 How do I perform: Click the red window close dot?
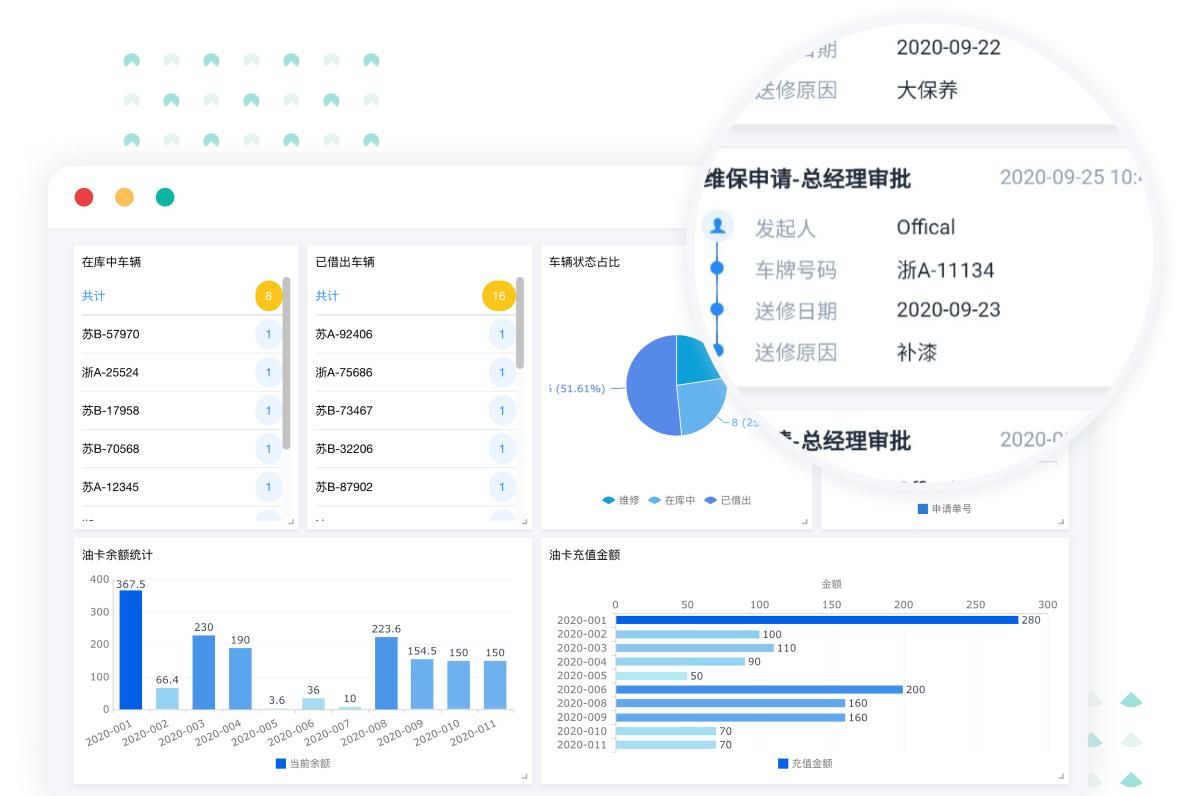(84, 197)
